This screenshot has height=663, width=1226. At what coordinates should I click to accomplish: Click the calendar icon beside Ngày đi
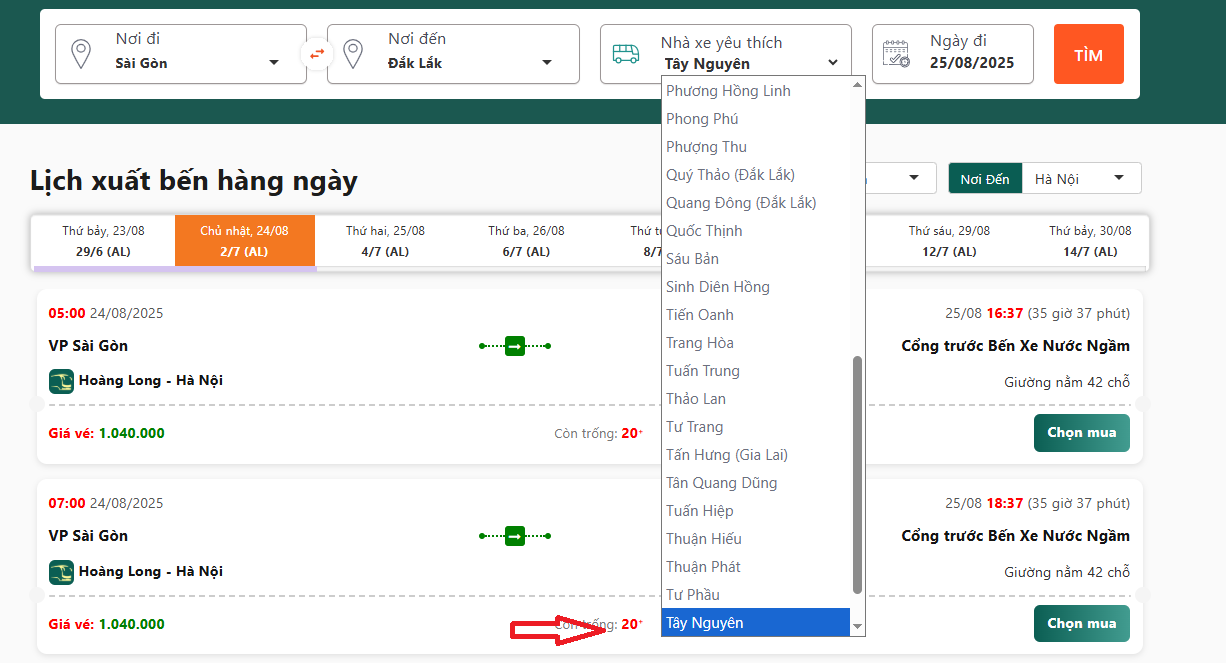pyautogui.click(x=896, y=53)
